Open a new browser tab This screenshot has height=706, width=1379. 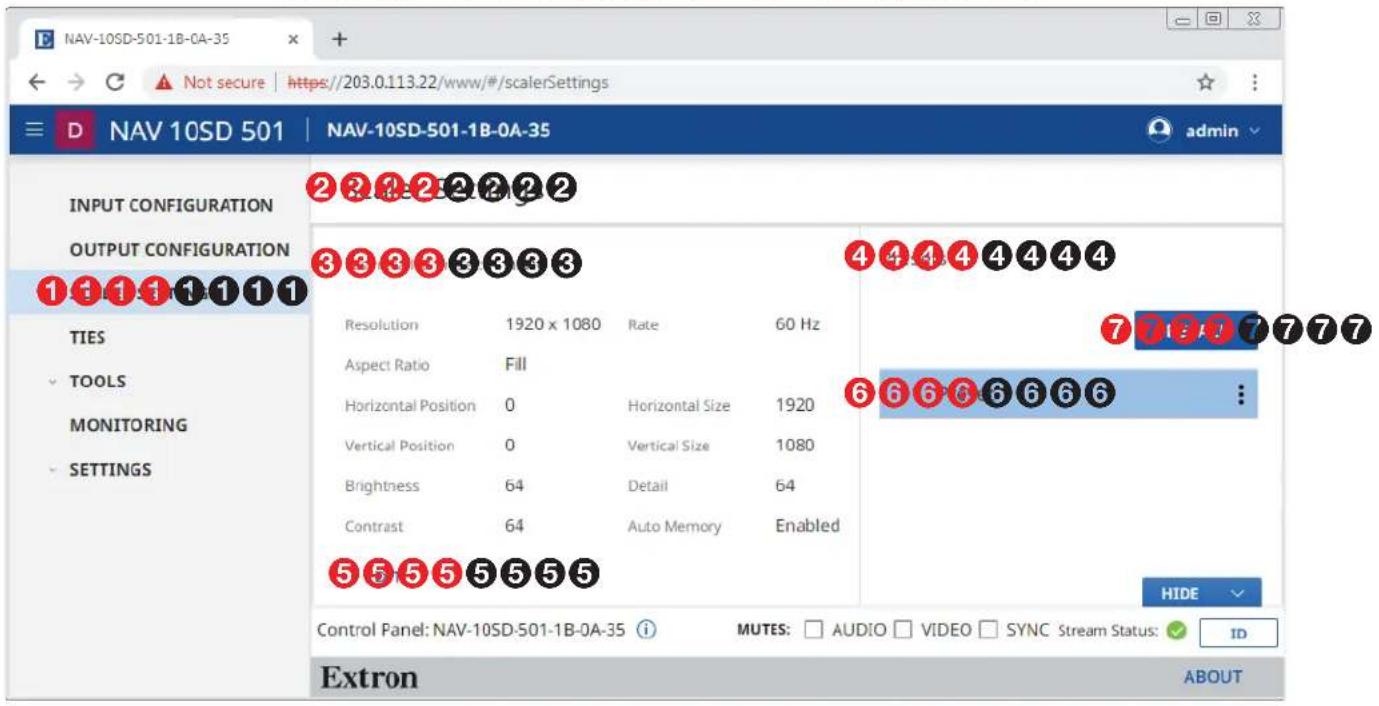[340, 39]
